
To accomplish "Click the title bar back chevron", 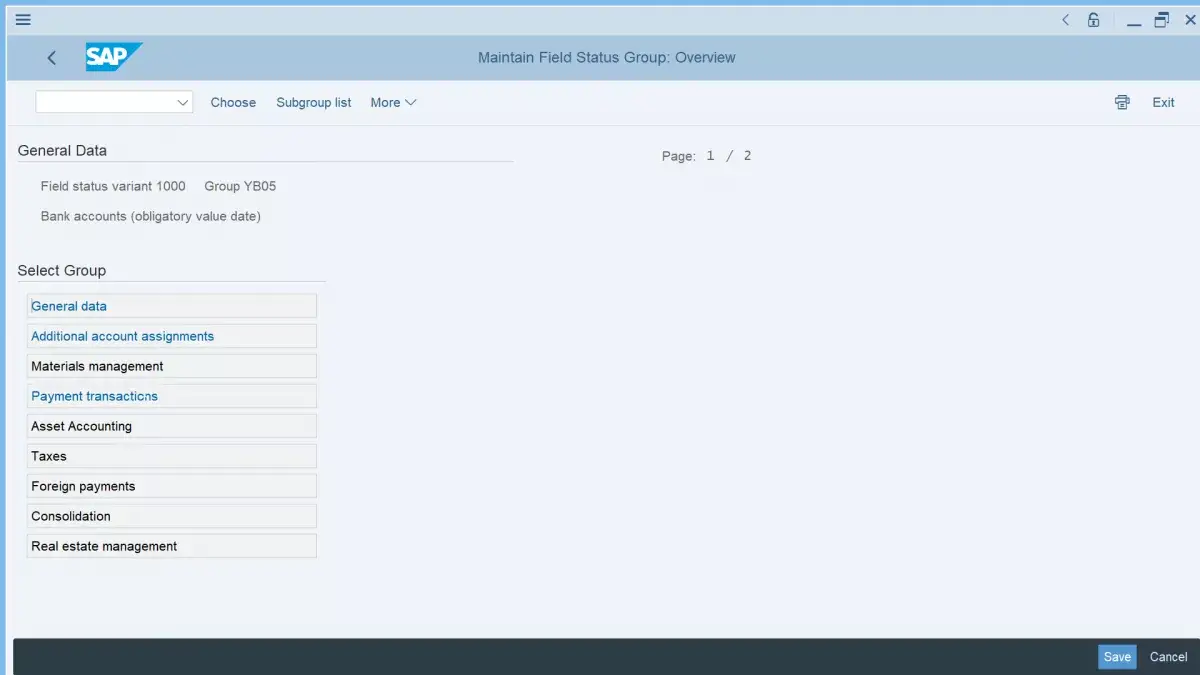I will pyautogui.click(x=1065, y=19).
